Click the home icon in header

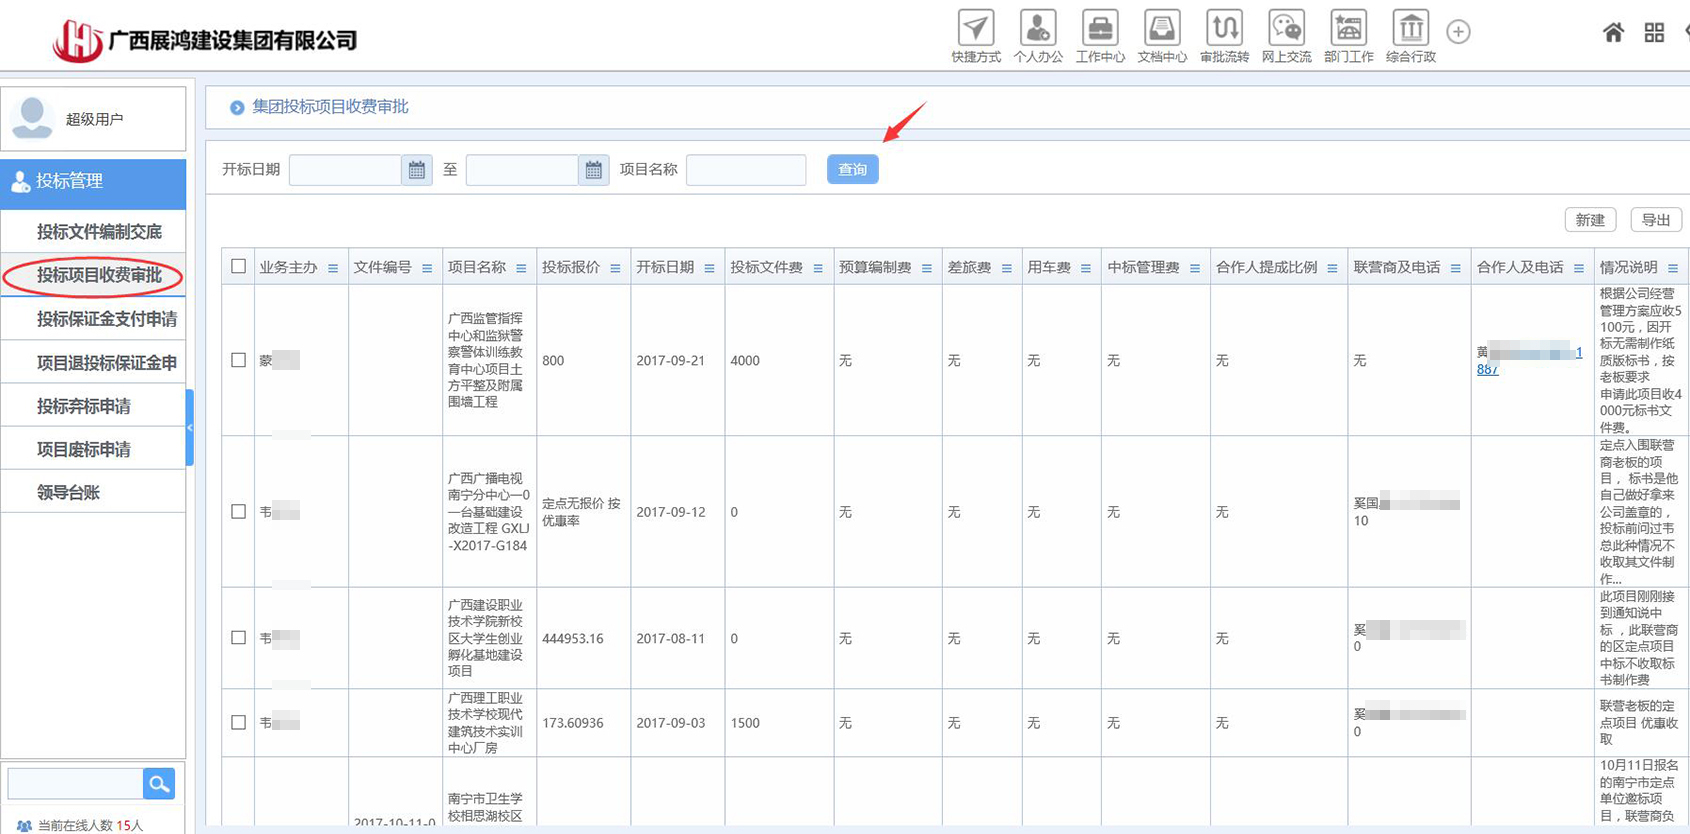(x=1613, y=33)
